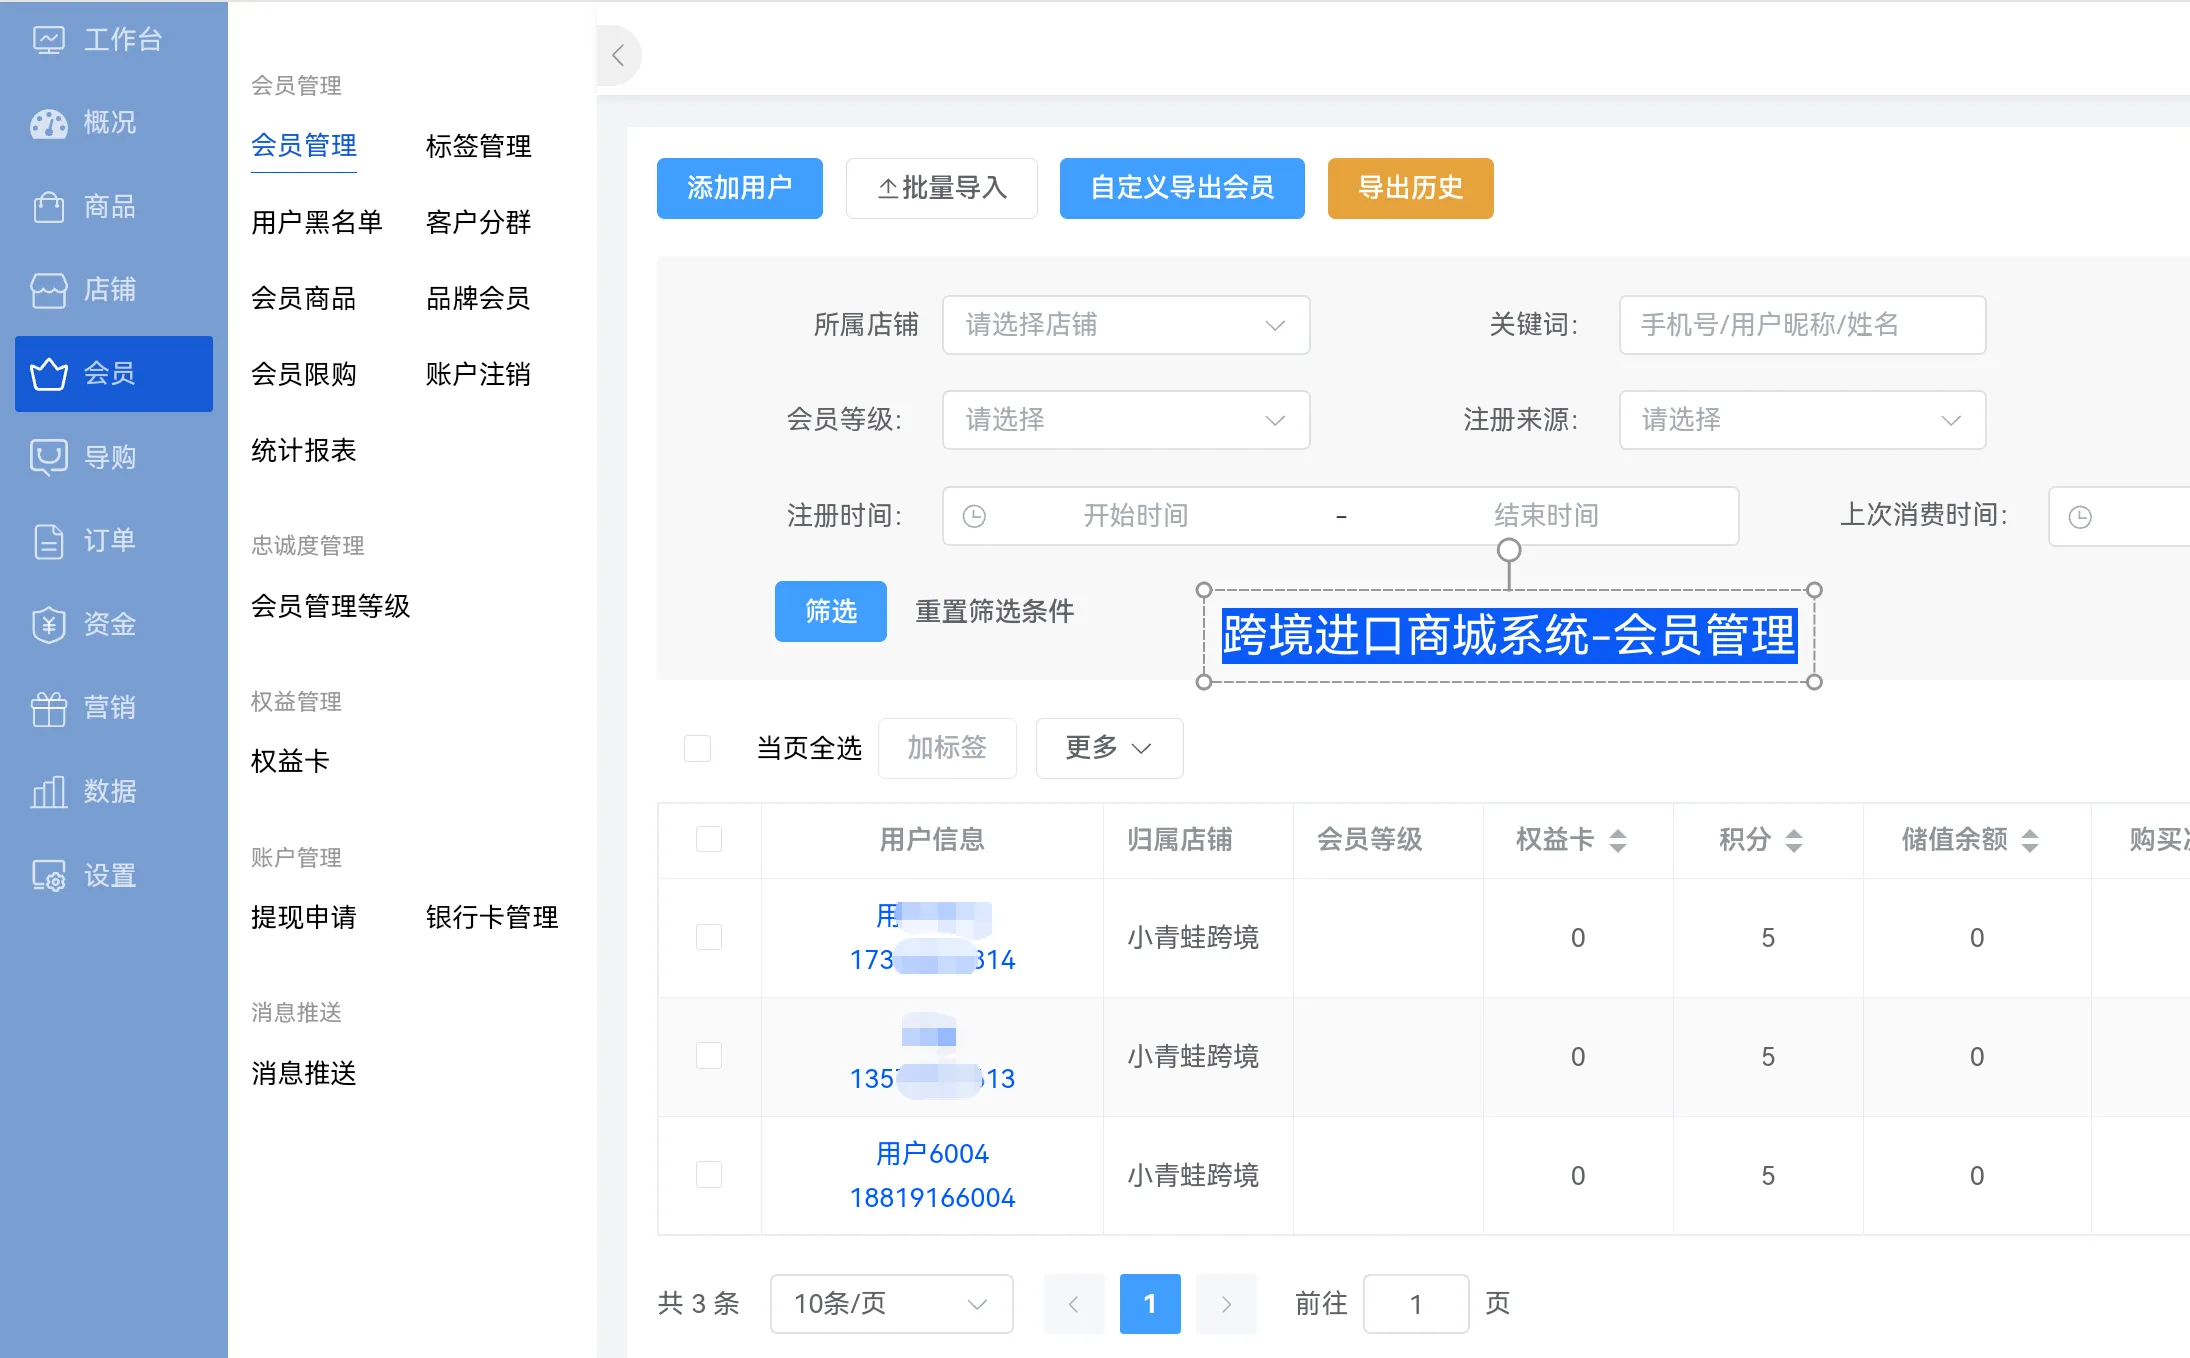2190x1358 pixels.
Task: Open the 注册来源 dropdown
Action: (1802, 420)
